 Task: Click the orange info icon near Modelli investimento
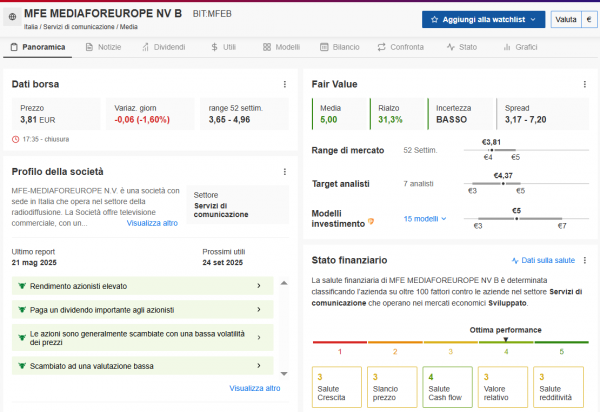click(370, 221)
